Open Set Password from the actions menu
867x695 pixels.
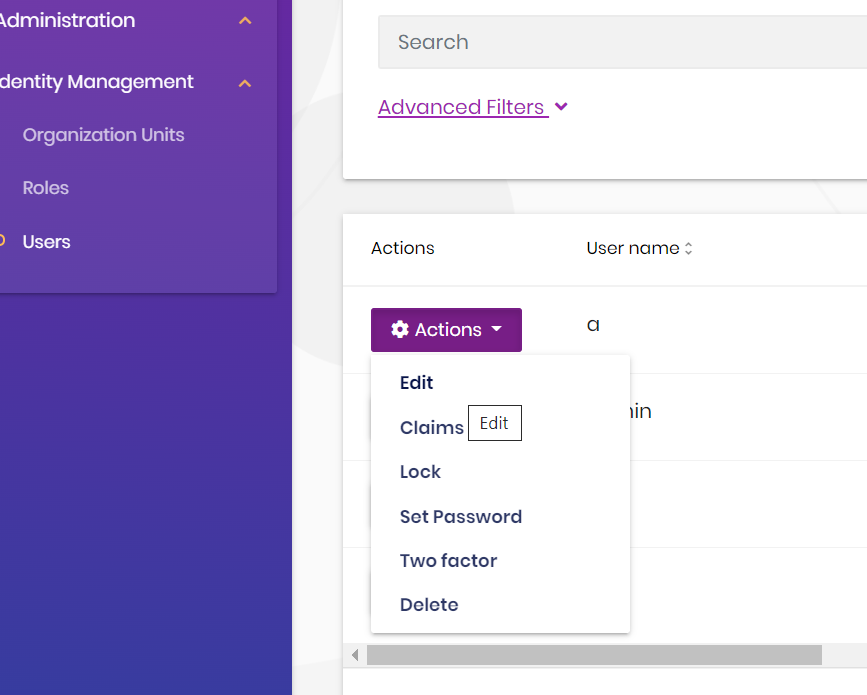point(460,517)
